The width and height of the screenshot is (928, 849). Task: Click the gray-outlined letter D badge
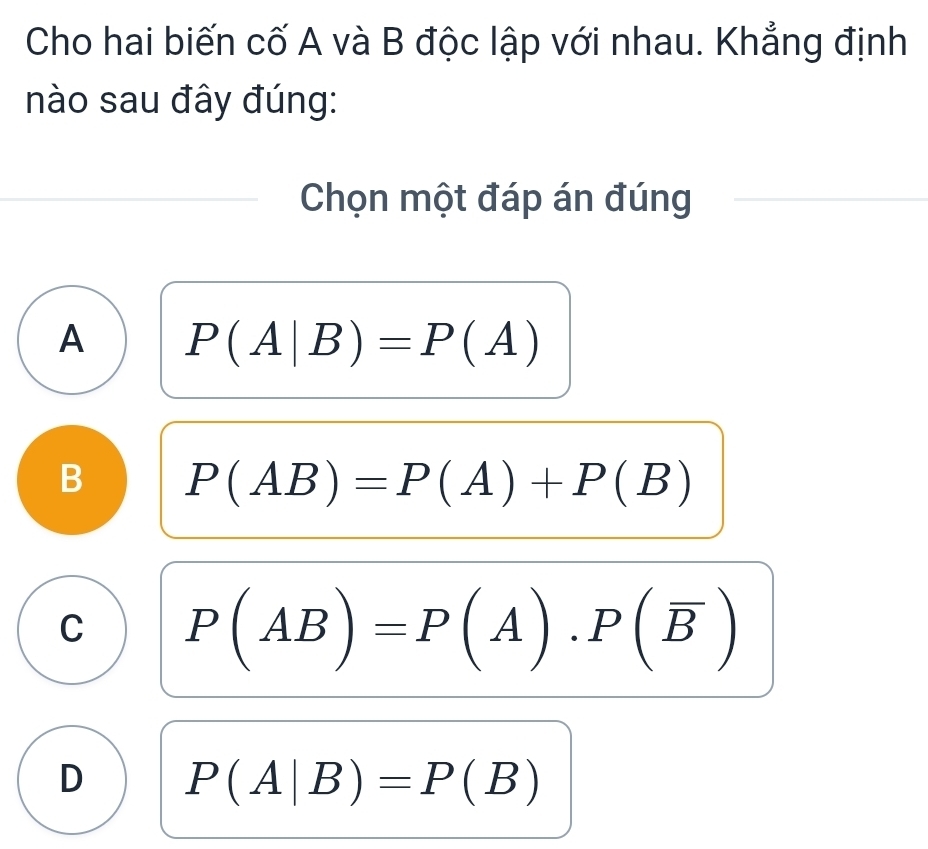(x=71, y=777)
